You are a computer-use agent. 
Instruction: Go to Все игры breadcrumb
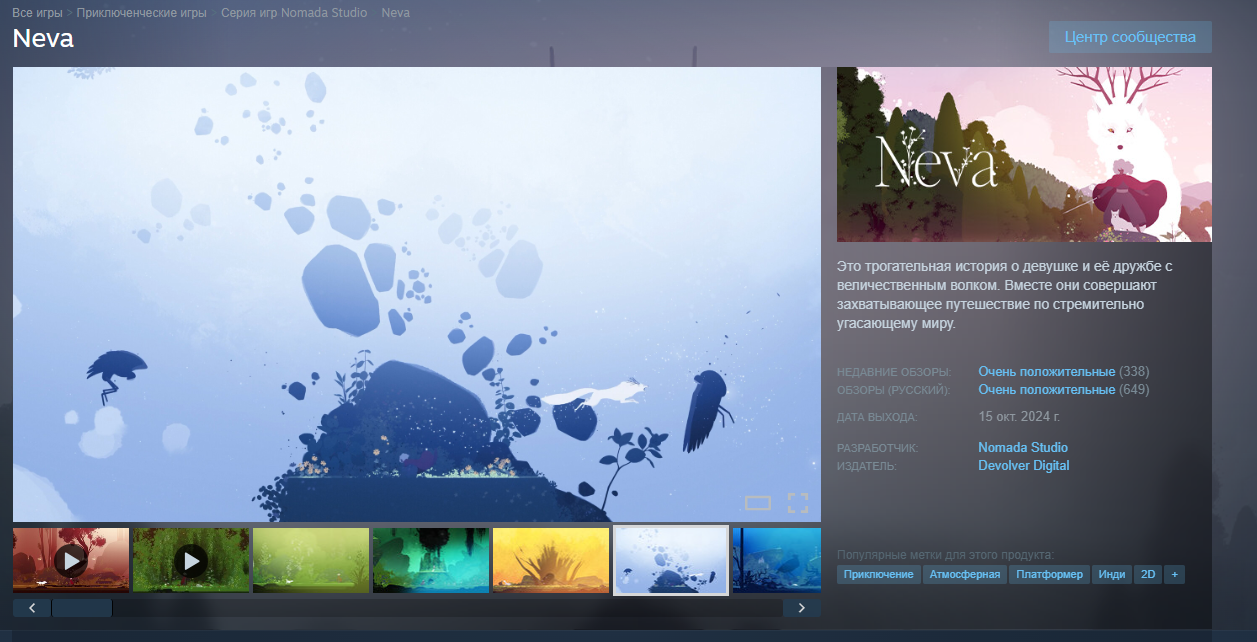pos(37,13)
